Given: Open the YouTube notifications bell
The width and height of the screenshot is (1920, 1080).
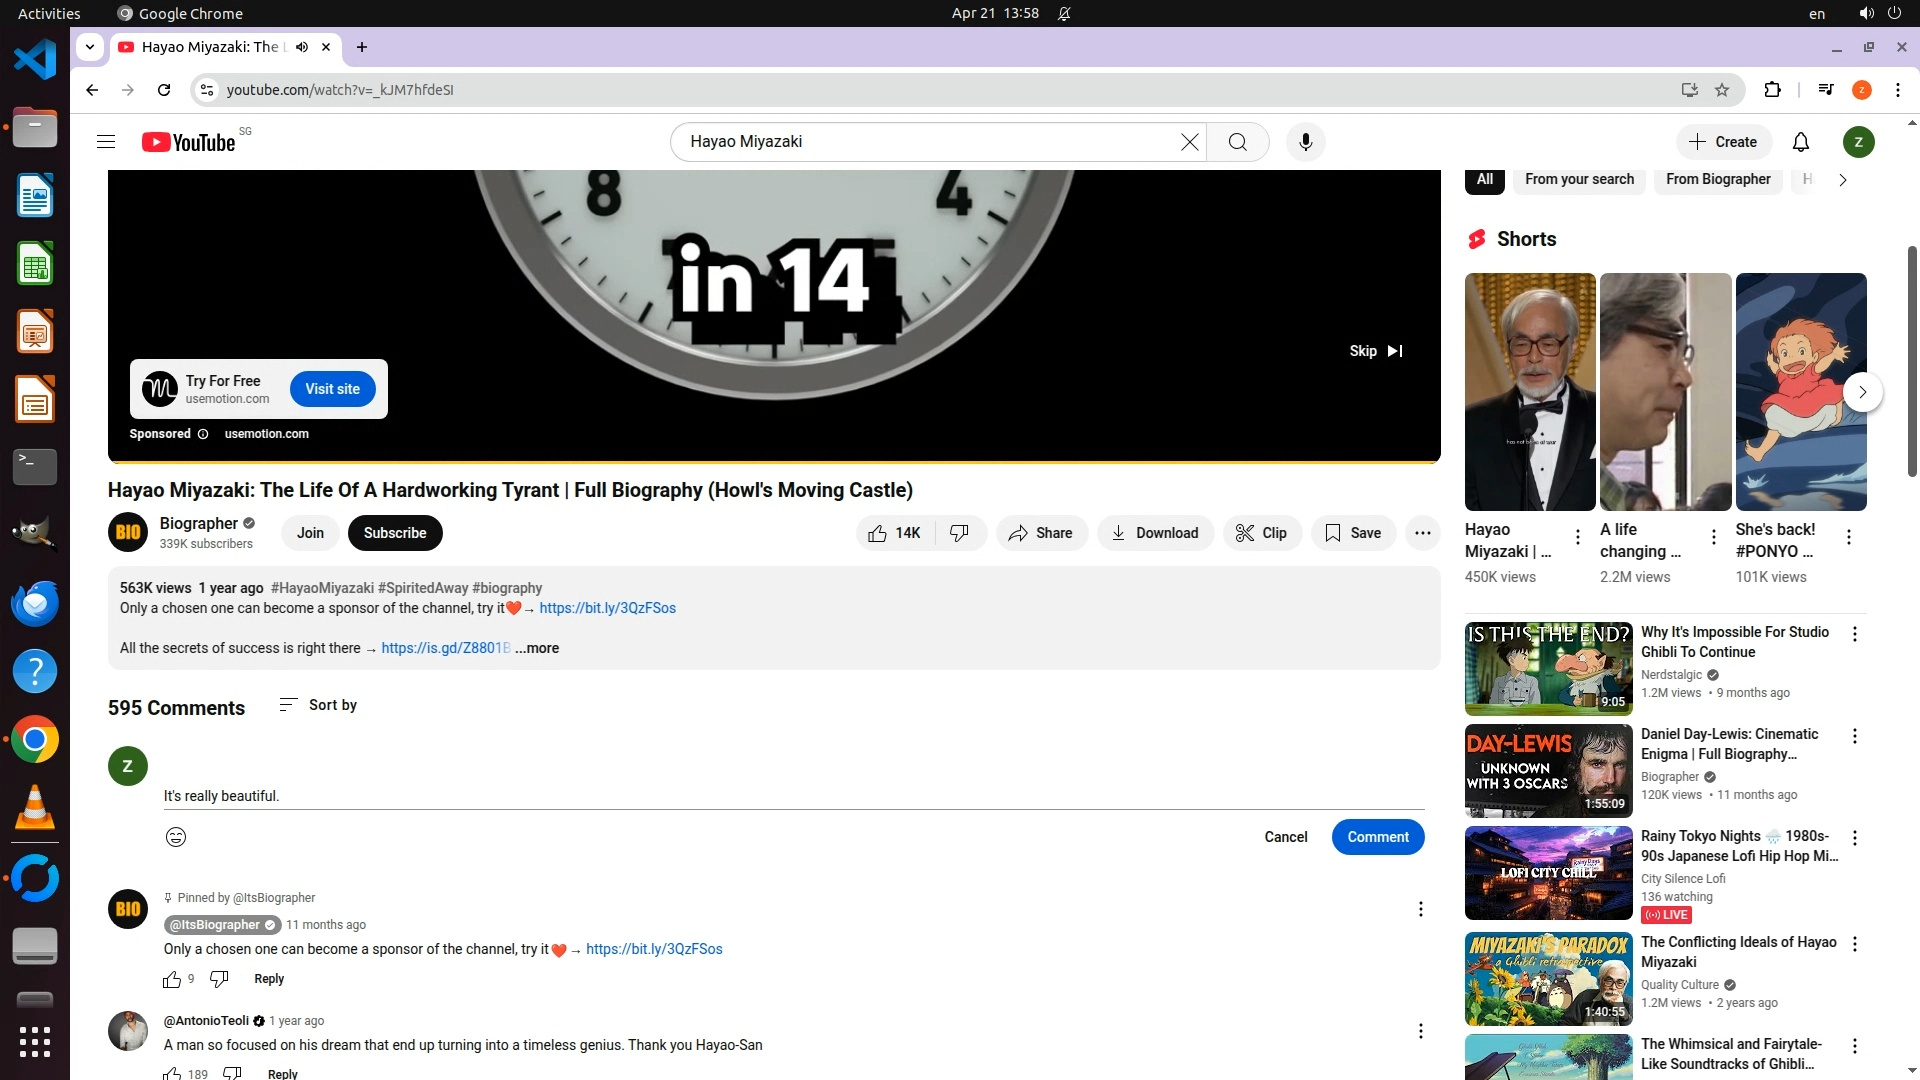Looking at the screenshot, I should click(x=1800, y=142).
